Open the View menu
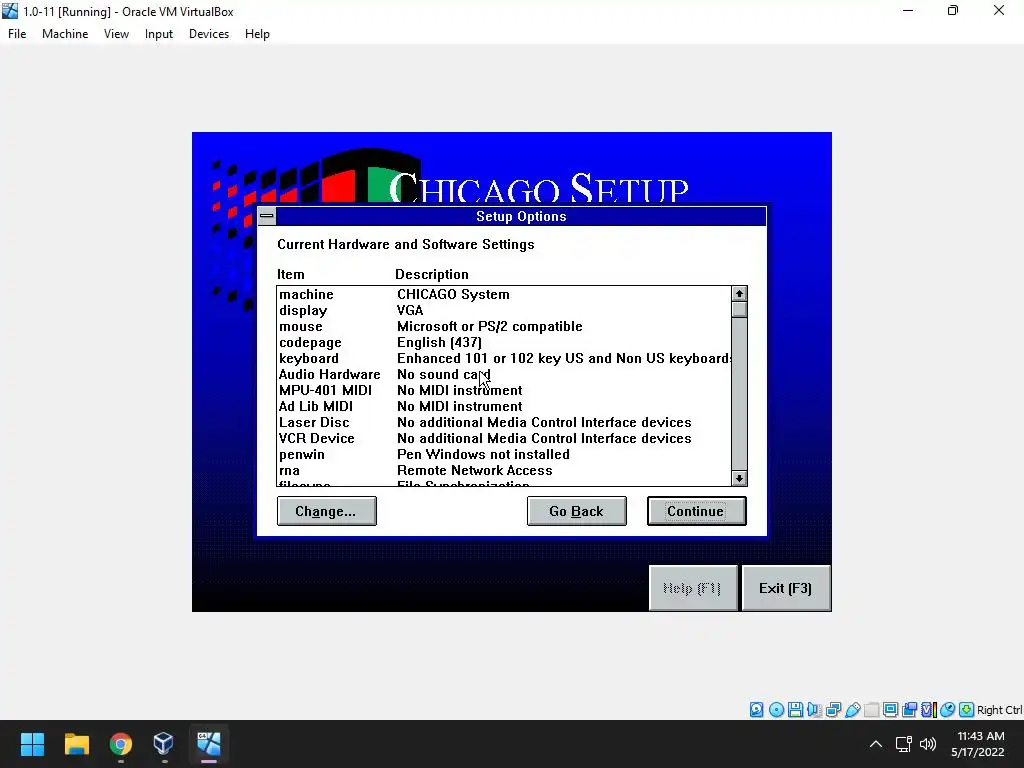 click(116, 34)
